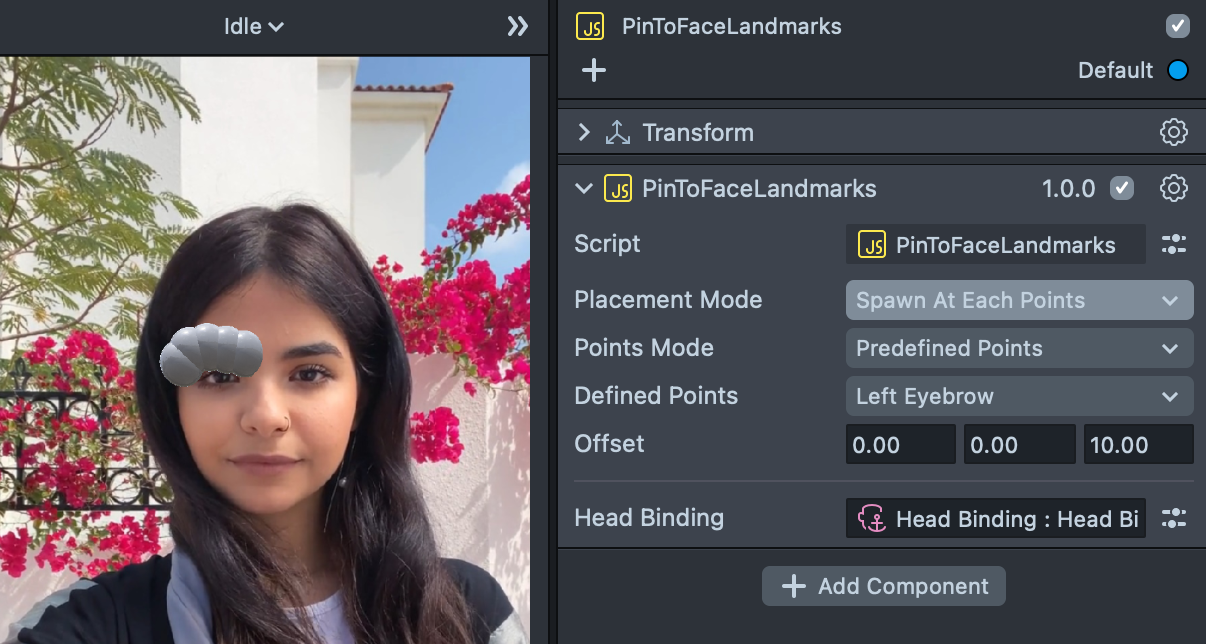Click the Script field picker icon

pyautogui.click(x=1173, y=244)
